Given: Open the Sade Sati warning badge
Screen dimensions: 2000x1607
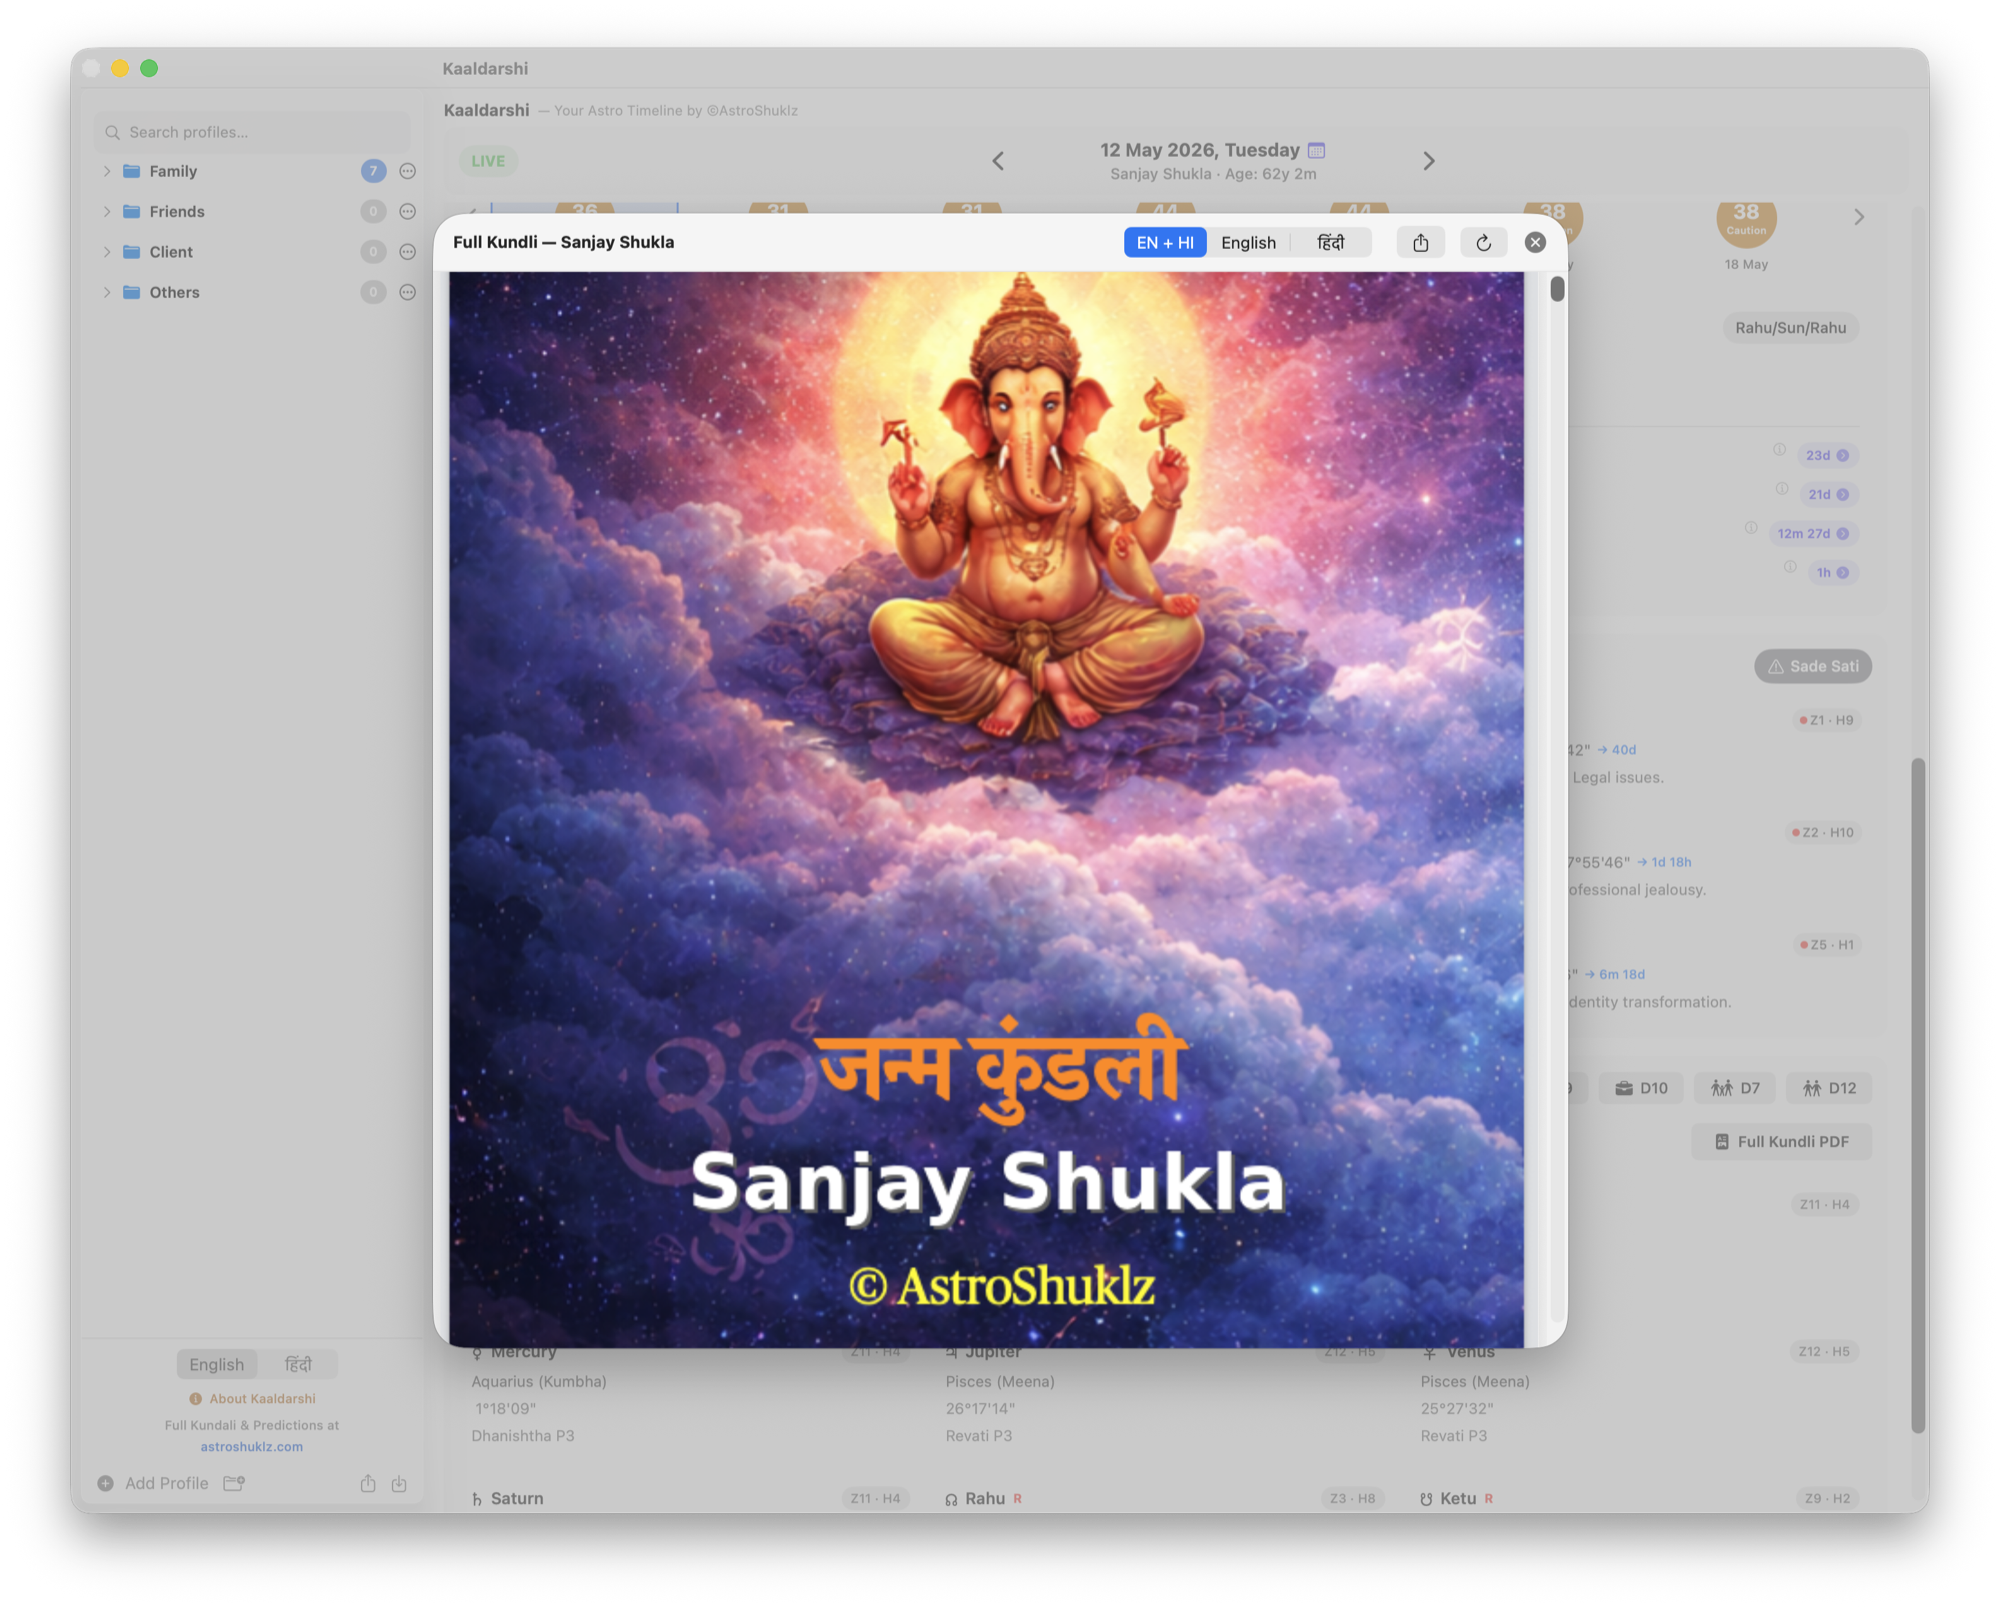Looking at the screenshot, I should pyautogui.click(x=1813, y=666).
